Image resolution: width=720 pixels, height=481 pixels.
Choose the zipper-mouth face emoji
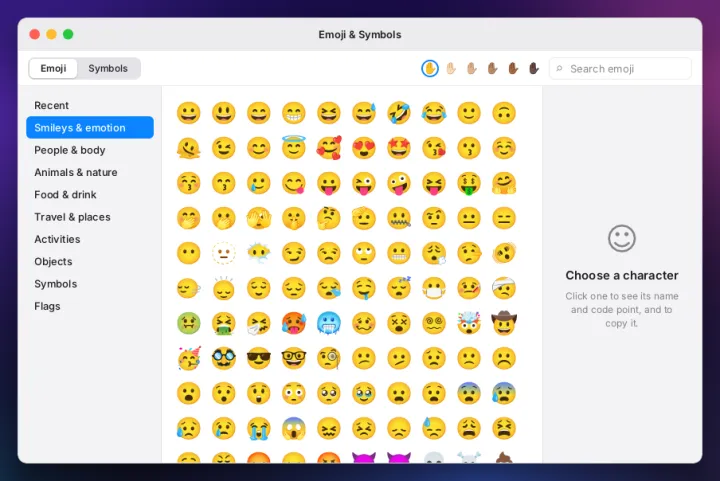[399, 218]
